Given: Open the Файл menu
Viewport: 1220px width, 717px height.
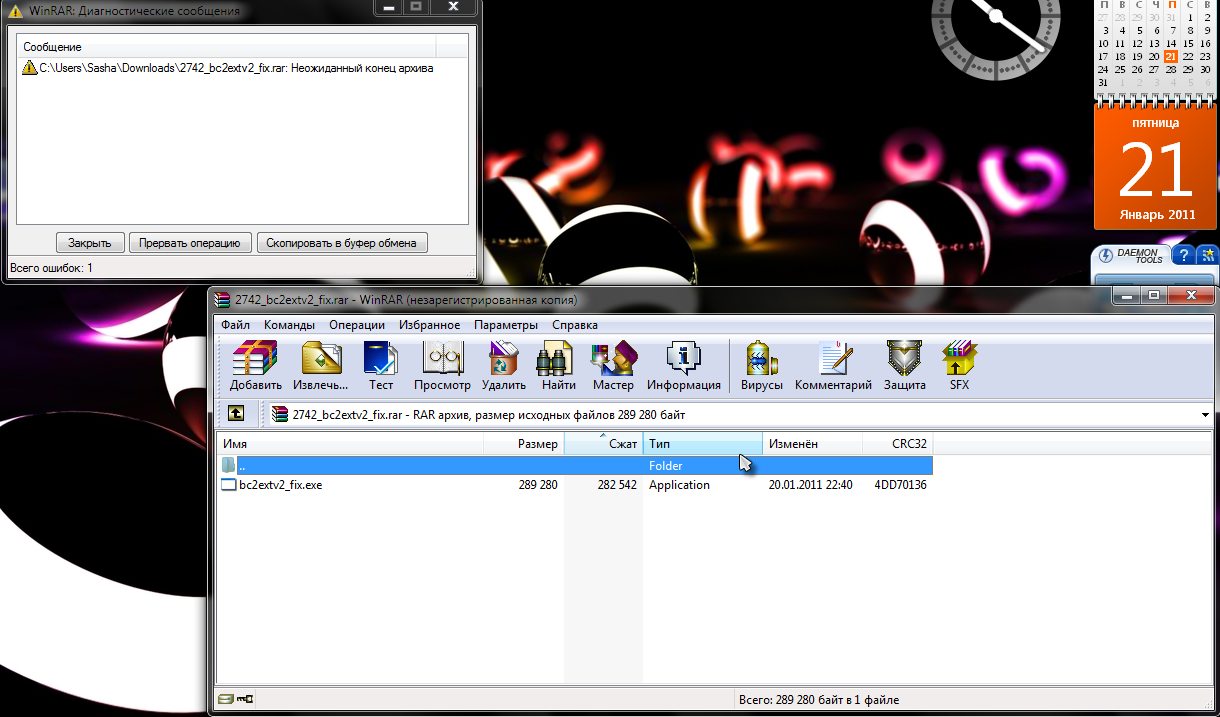Looking at the screenshot, I should coord(236,325).
